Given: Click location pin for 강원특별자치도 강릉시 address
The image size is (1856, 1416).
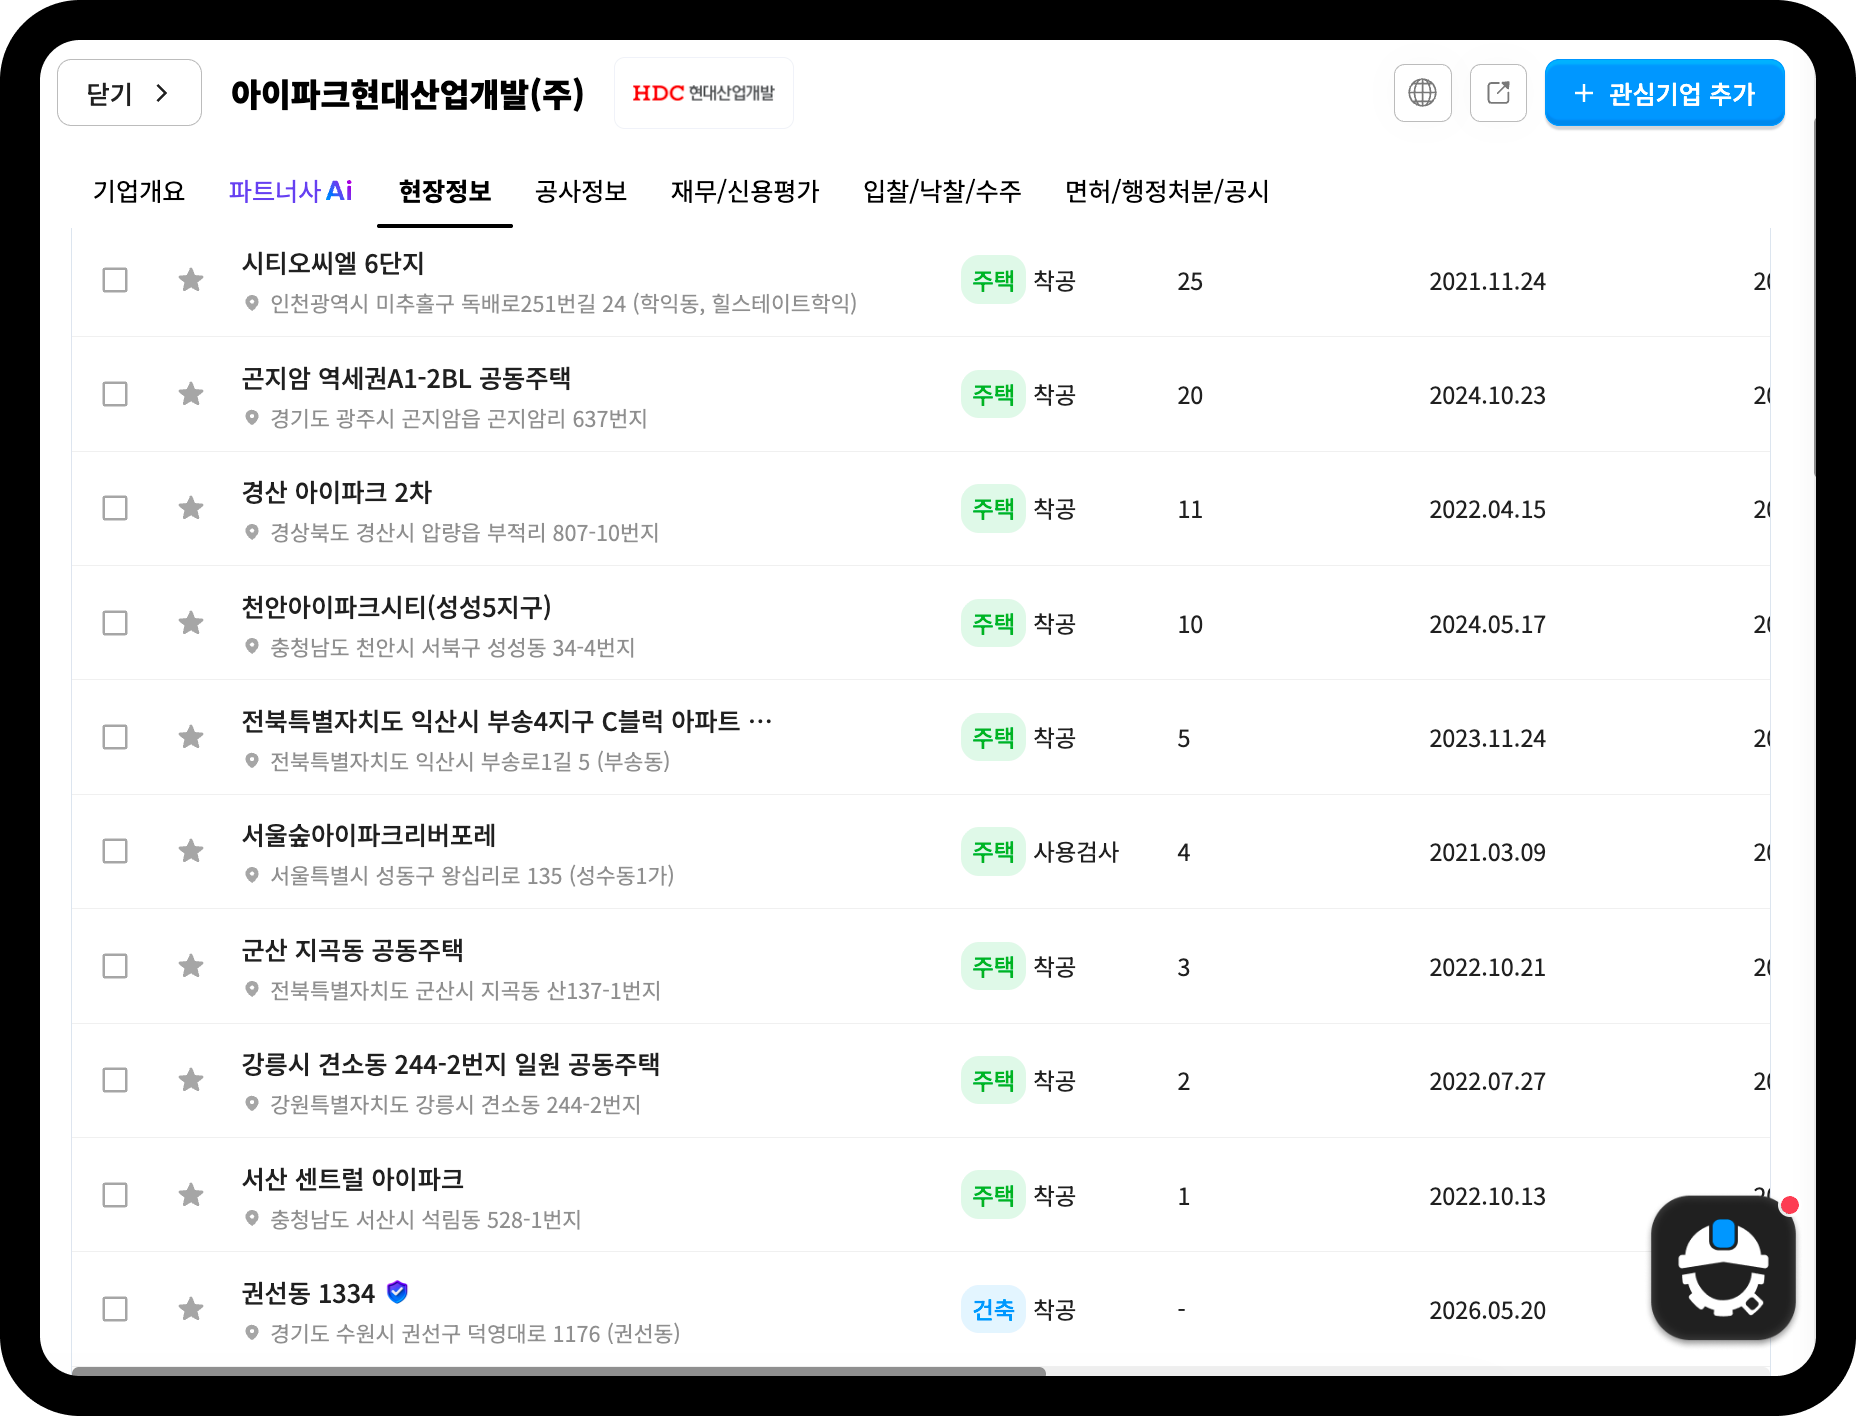Looking at the screenshot, I should 252,1104.
